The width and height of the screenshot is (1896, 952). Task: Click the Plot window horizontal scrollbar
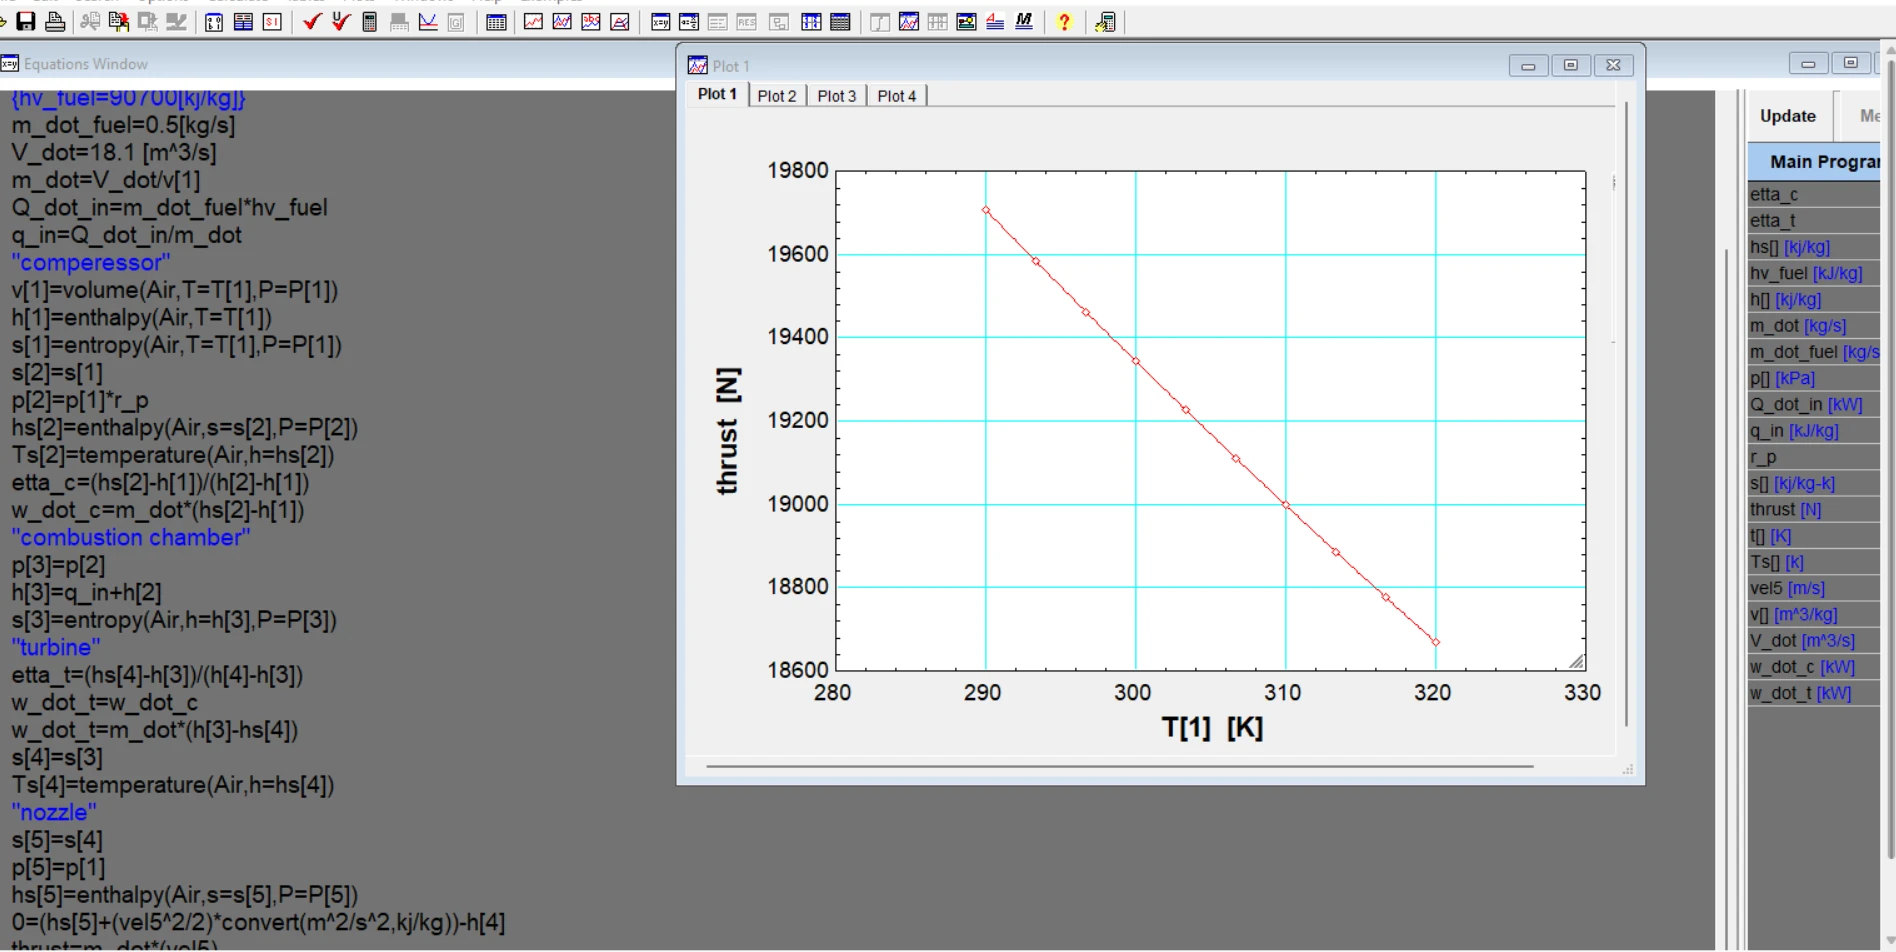pyautogui.click(x=1120, y=767)
